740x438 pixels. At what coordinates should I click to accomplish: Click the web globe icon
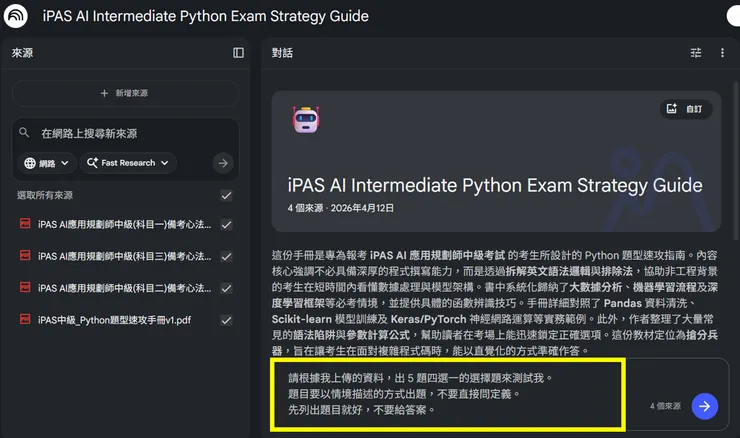pos(30,163)
